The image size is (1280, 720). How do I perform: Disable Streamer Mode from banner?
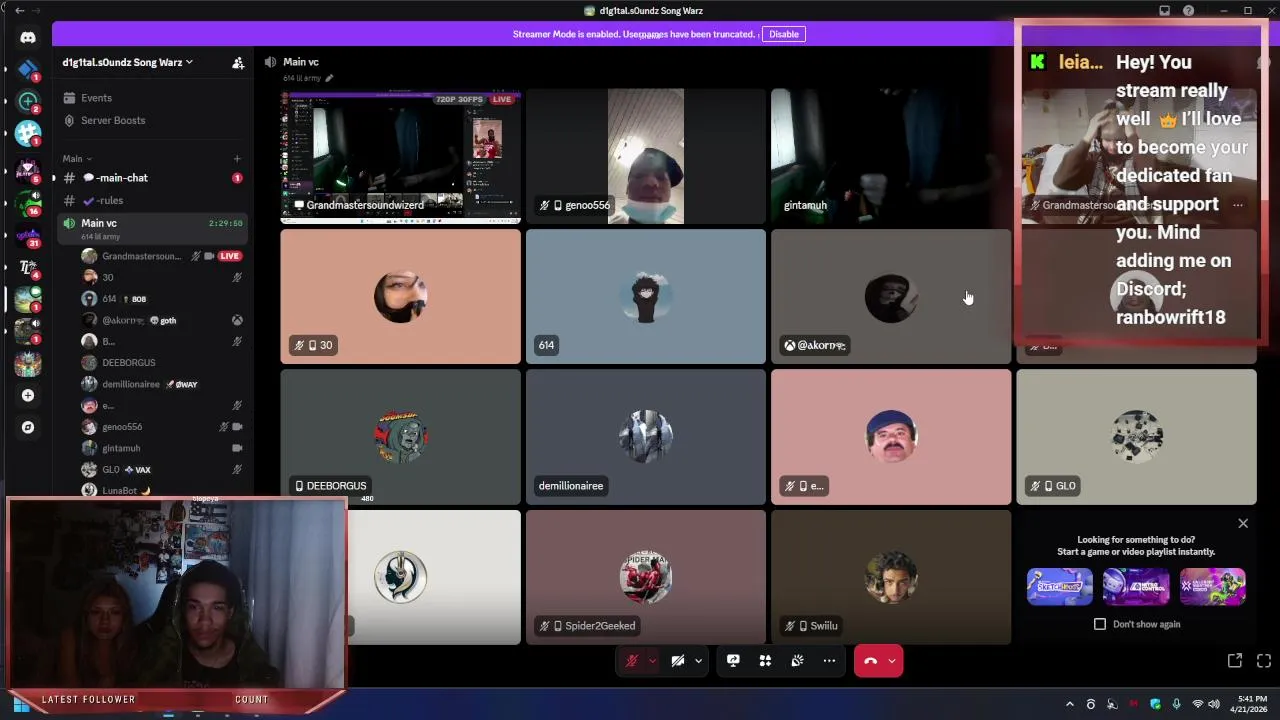pos(784,34)
